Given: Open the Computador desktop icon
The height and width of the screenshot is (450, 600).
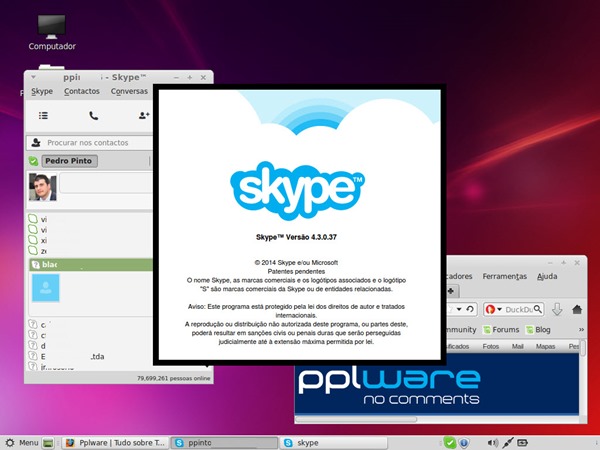Looking at the screenshot, I should (x=52, y=32).
